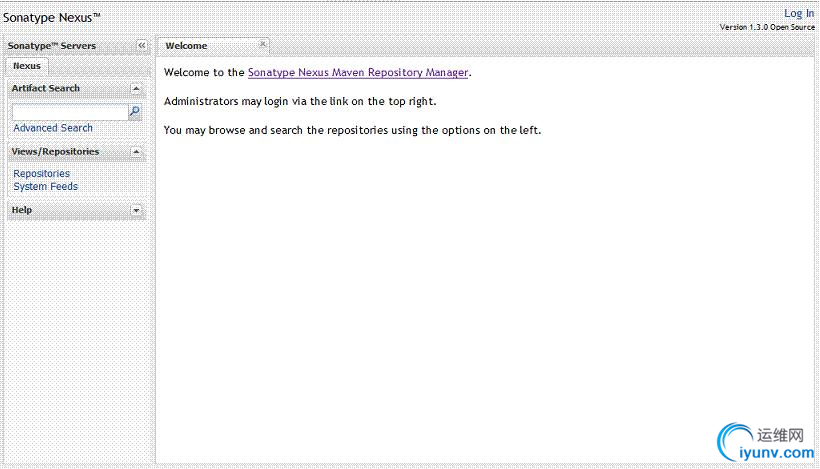Open System Feeds
This screenshot has height=469, width=820.
point(45,187)
